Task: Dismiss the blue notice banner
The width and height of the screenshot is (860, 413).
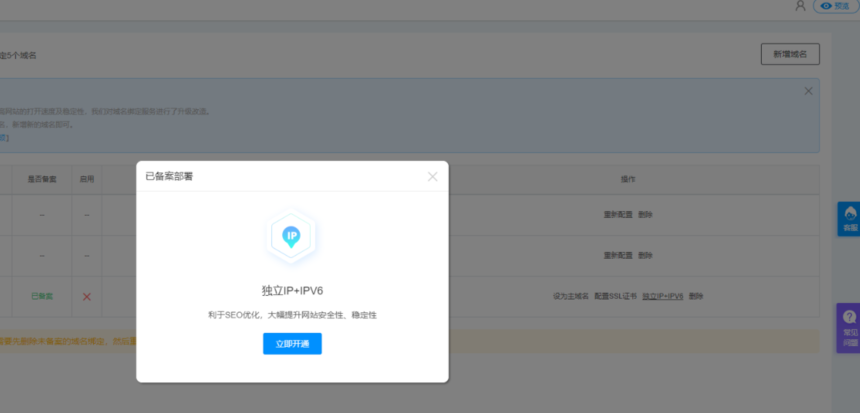Action: click(x=808, y=91)
